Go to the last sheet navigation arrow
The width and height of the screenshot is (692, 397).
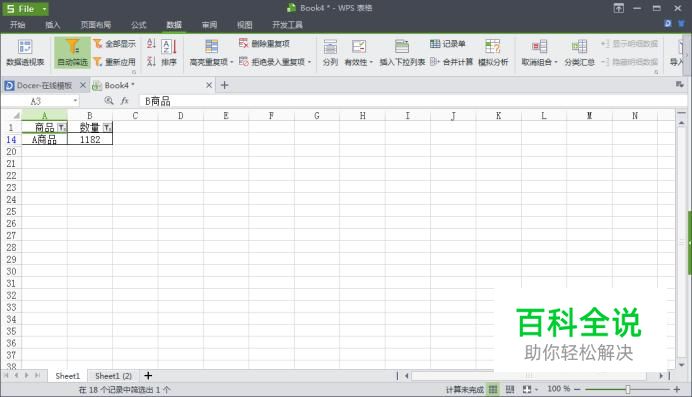tap(38, 375)
